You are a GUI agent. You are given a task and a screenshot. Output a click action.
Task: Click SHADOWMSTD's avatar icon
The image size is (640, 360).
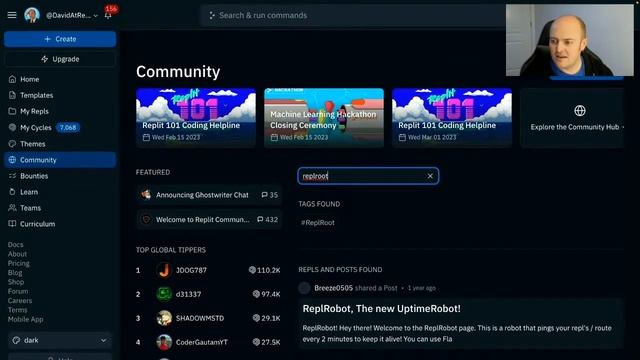coord(164,318)
